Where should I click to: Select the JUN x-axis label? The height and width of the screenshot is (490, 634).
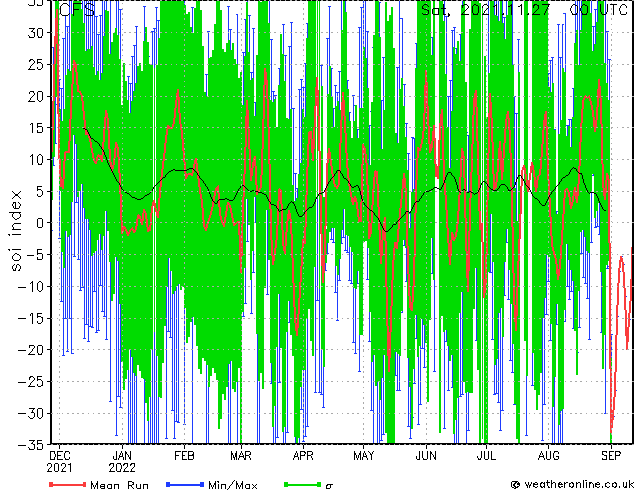pyautogui.click(x=426, y=456)
